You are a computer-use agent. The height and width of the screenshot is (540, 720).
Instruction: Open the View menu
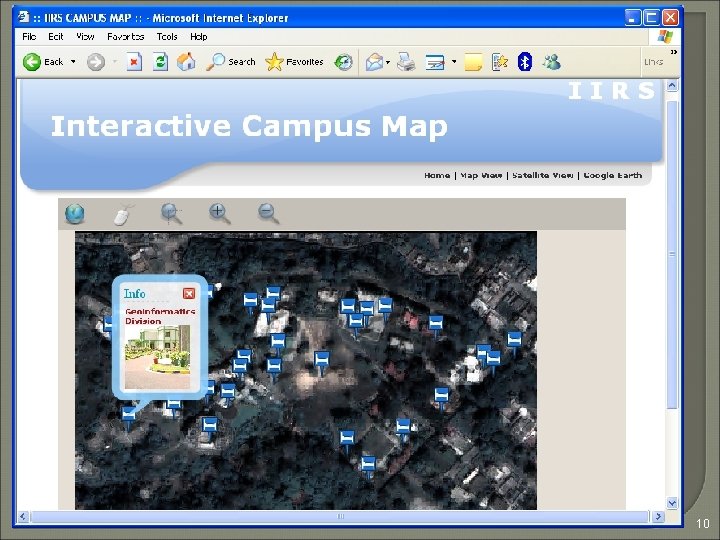[x=85, y=37]
